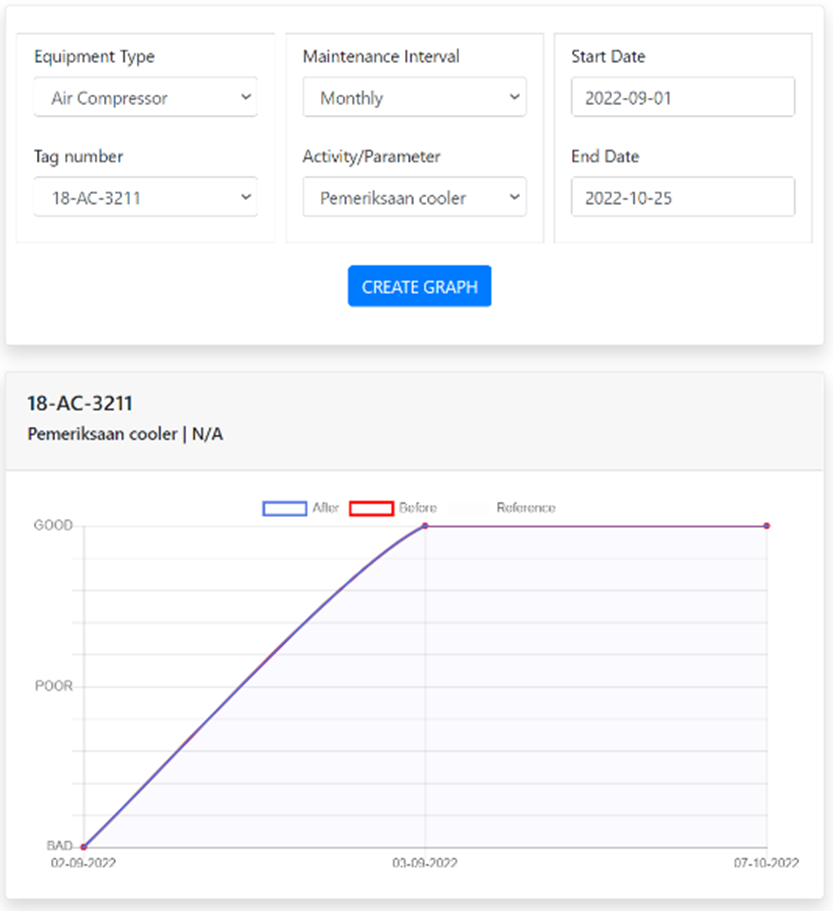833x911 pixels.
Task: Expand the Activity/Parameter dropdown
Action: [x=414, y=198]
